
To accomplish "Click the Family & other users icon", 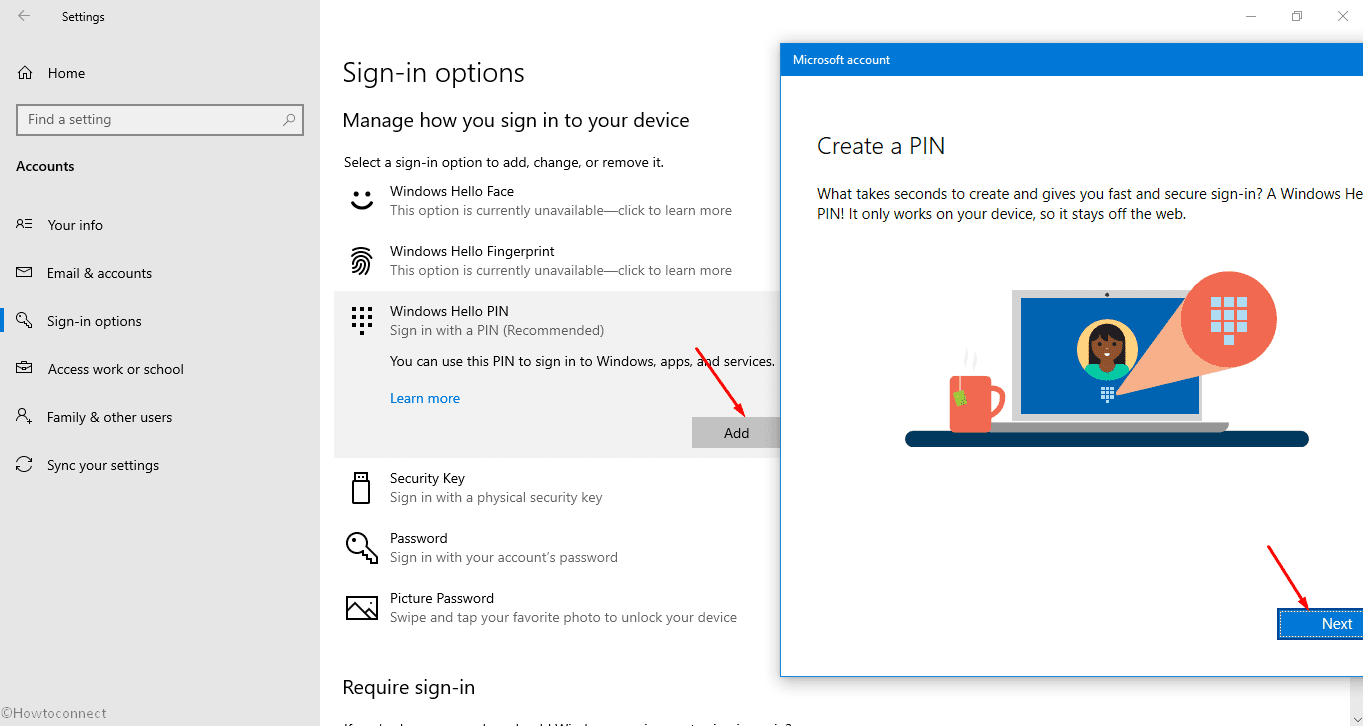I will tap(25, 417).
